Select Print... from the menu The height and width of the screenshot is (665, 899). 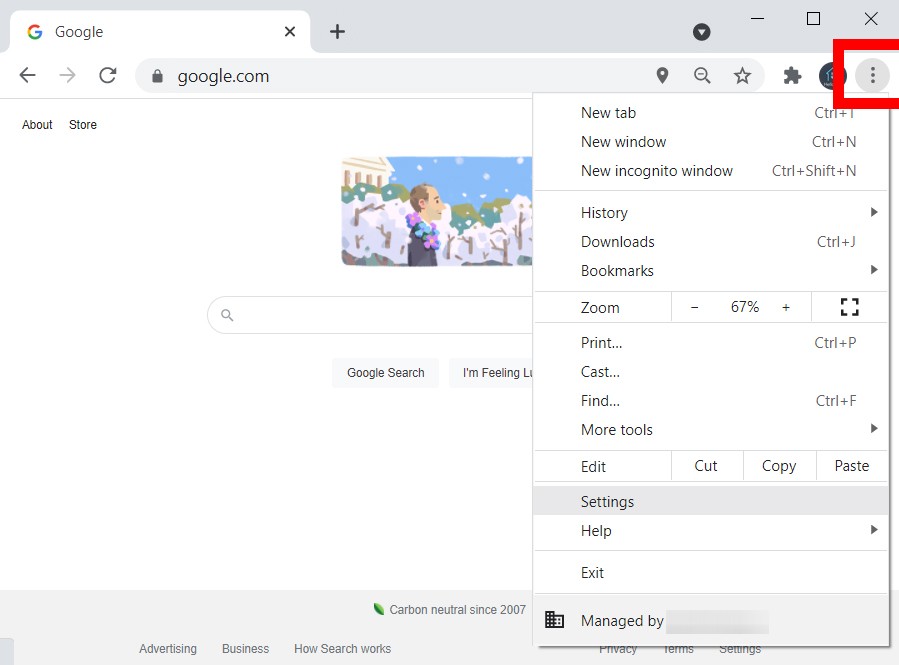[x=711, y=343]
